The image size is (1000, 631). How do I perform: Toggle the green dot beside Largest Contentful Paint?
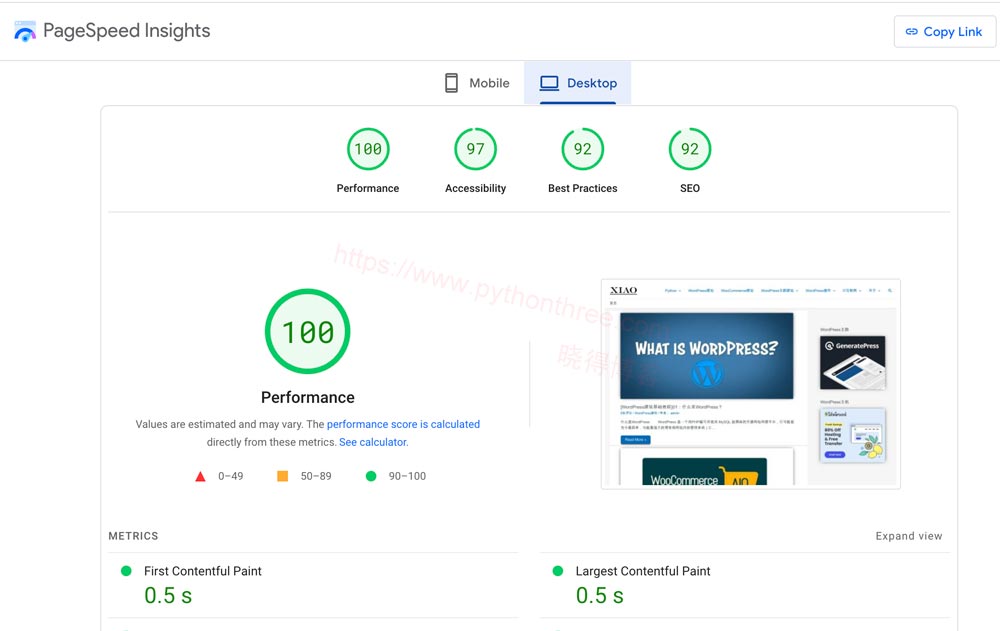pyautogui.click(x=556, y=571)
